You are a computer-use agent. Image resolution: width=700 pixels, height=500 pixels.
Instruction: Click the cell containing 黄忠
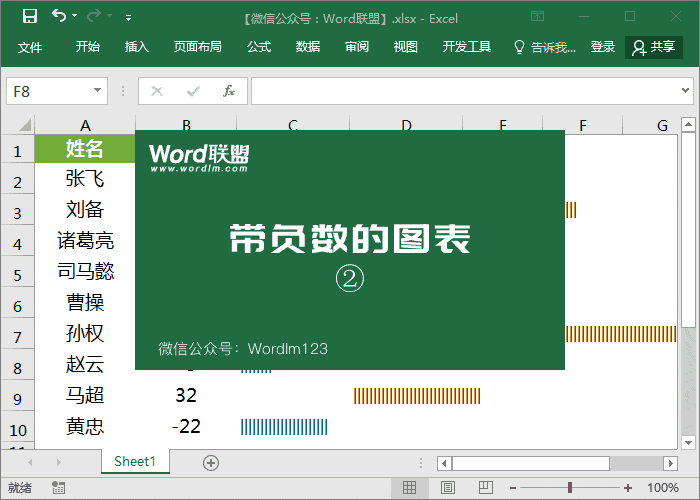click(85, 426)
